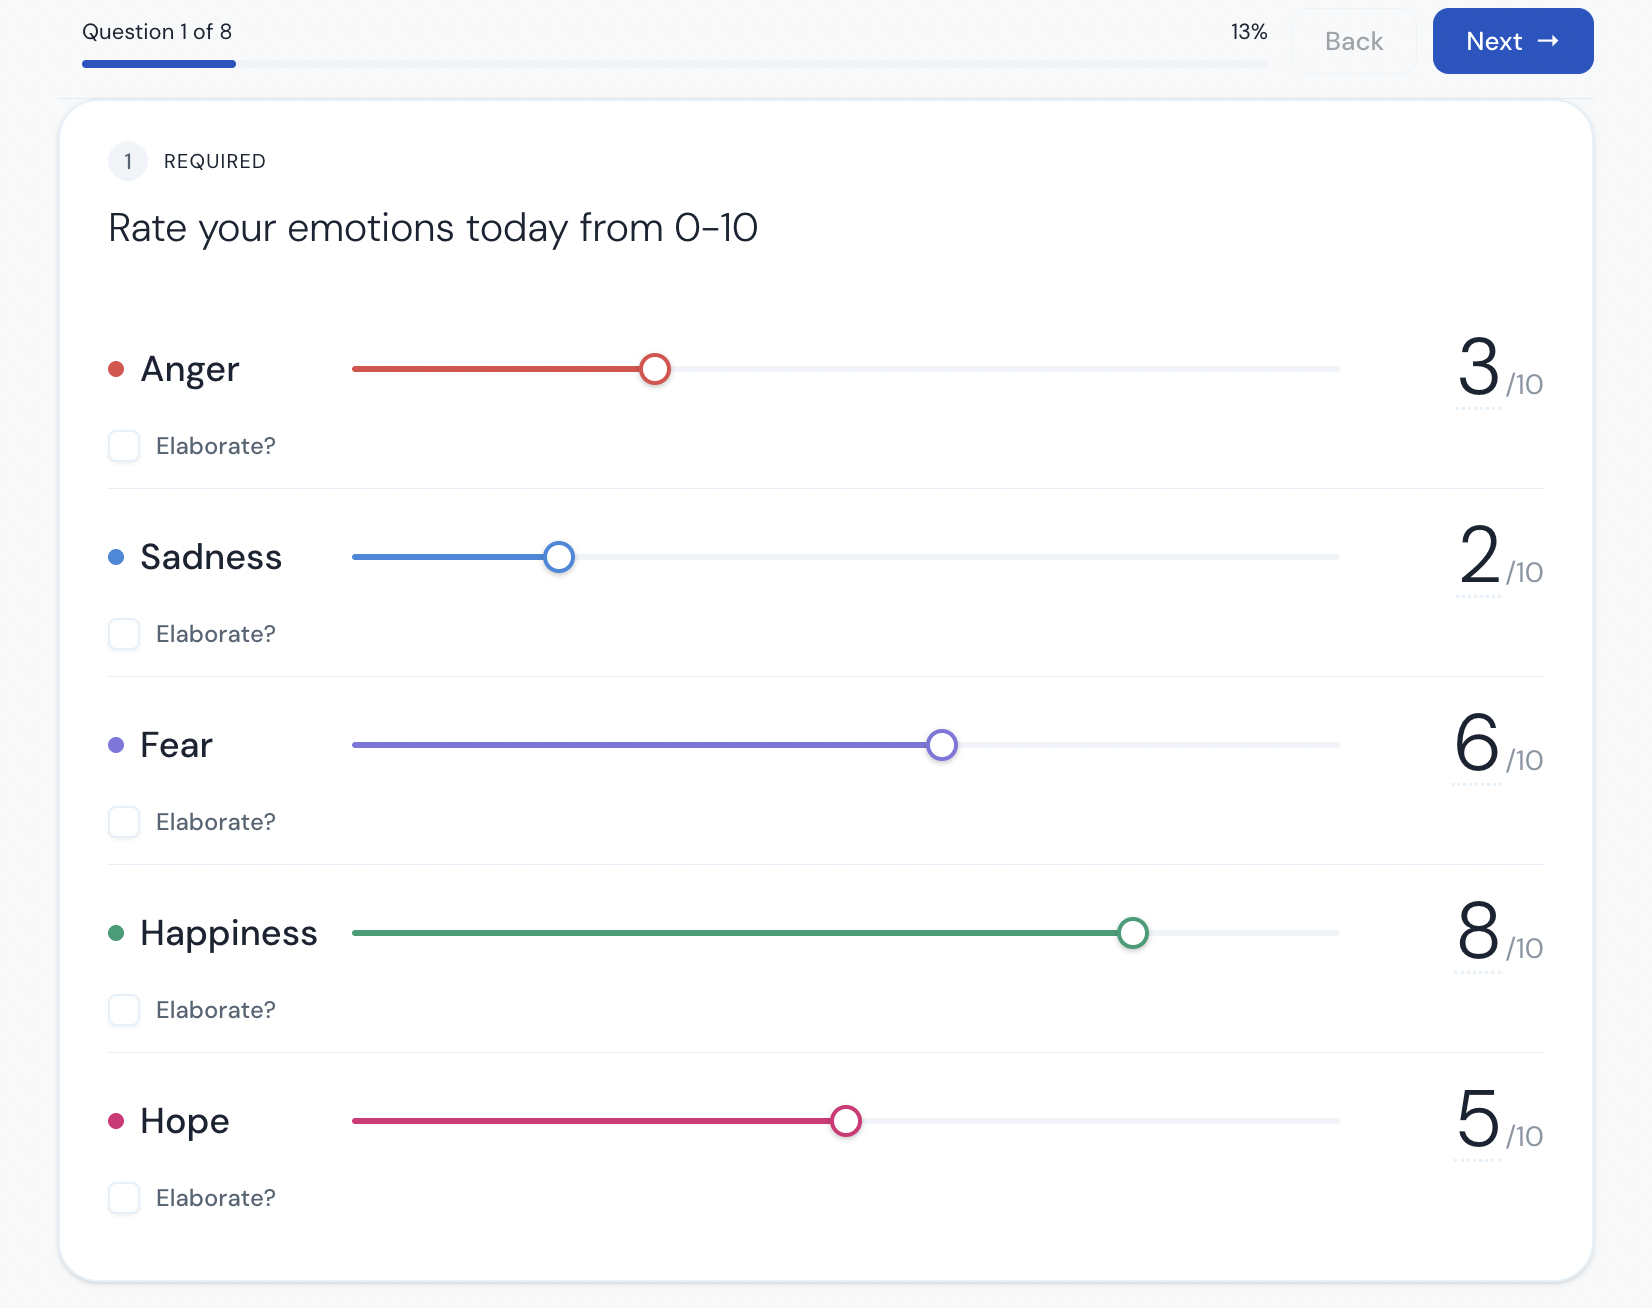Click the red dot beside Anger
This screenshot has width=1652, height=1308.
pos(116,369)
